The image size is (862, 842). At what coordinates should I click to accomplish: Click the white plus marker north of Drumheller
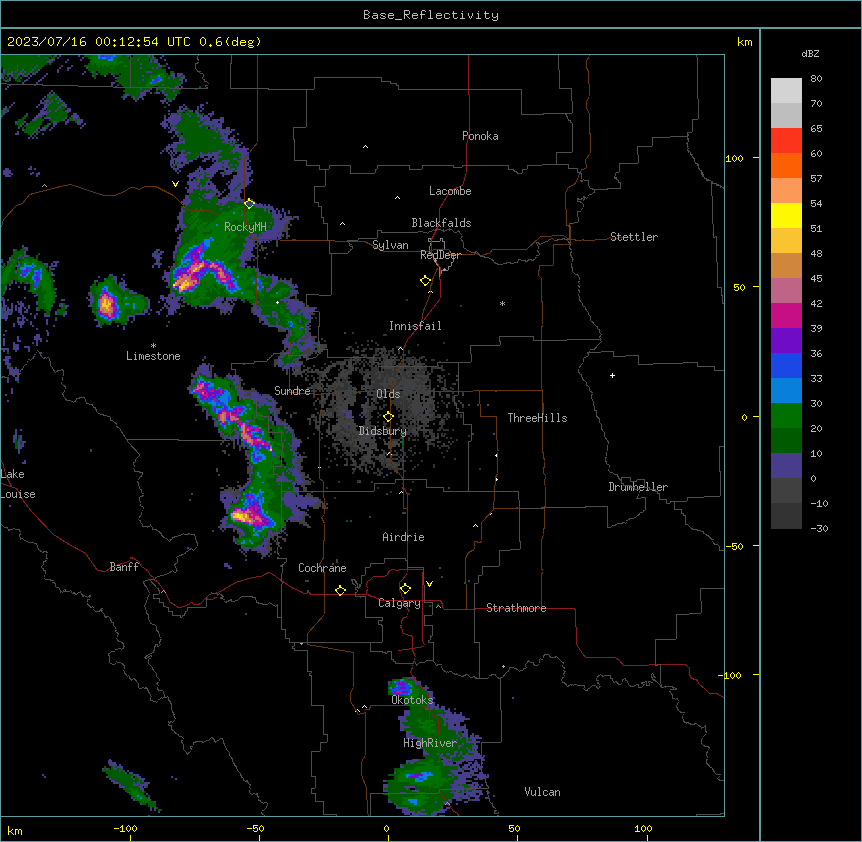[x=612, y=375]
